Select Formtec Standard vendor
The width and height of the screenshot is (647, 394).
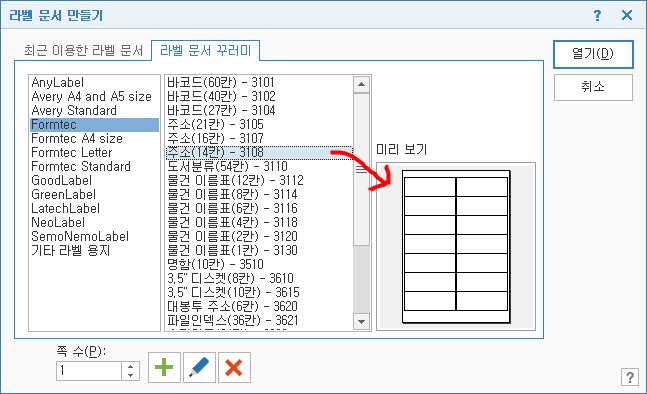point(94,167)
